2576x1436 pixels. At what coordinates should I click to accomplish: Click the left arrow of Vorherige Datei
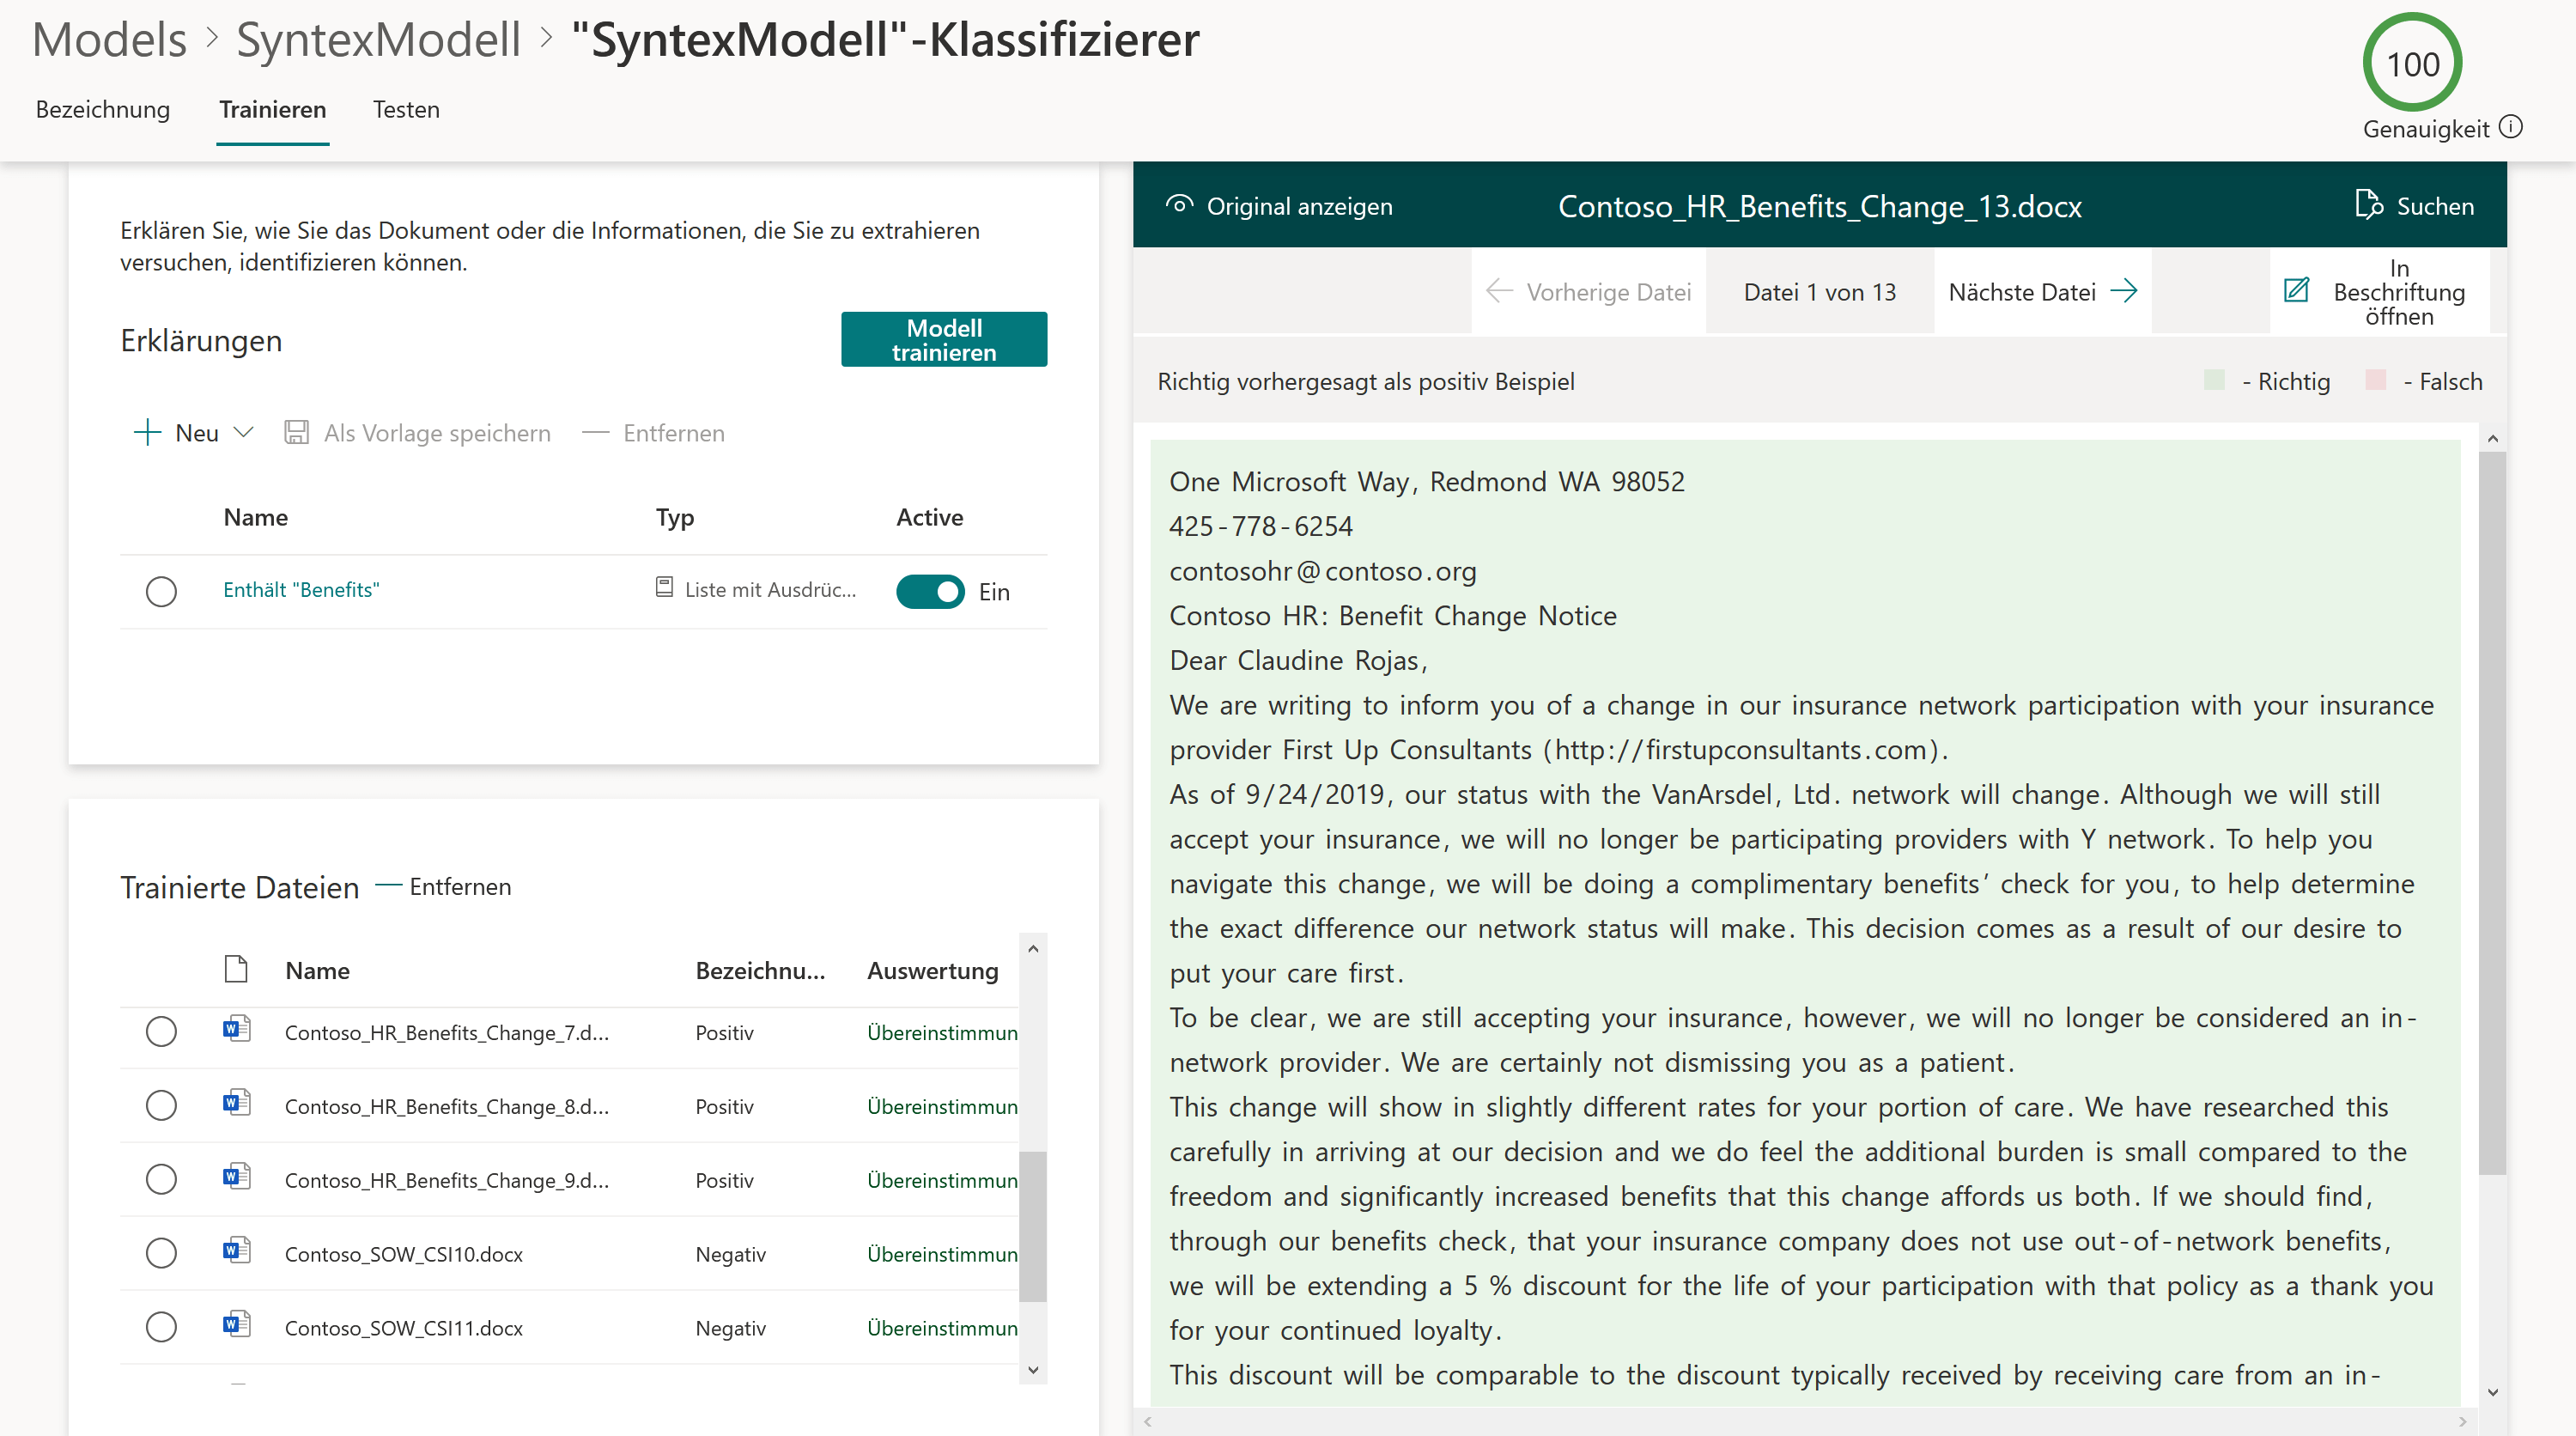[x=1499, y=291]
